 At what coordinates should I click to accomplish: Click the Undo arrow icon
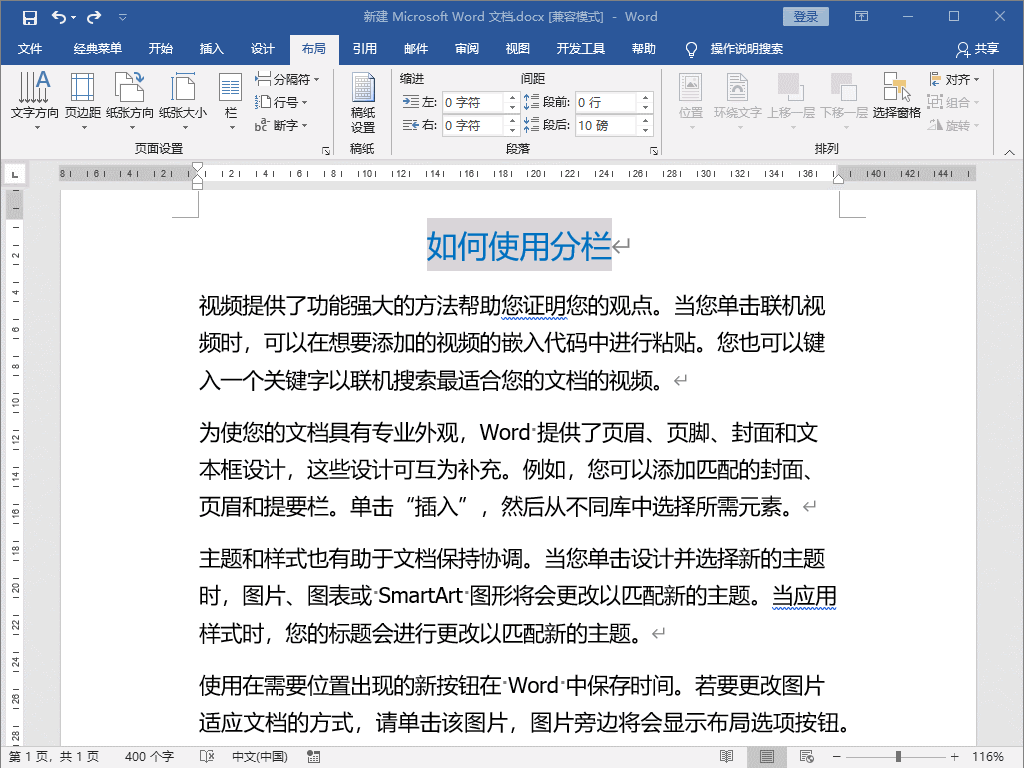click(59, 17)
